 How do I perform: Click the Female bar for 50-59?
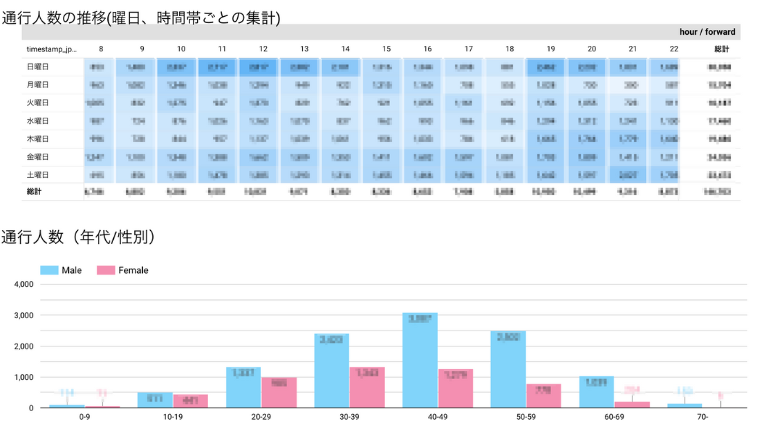point(544,396)
